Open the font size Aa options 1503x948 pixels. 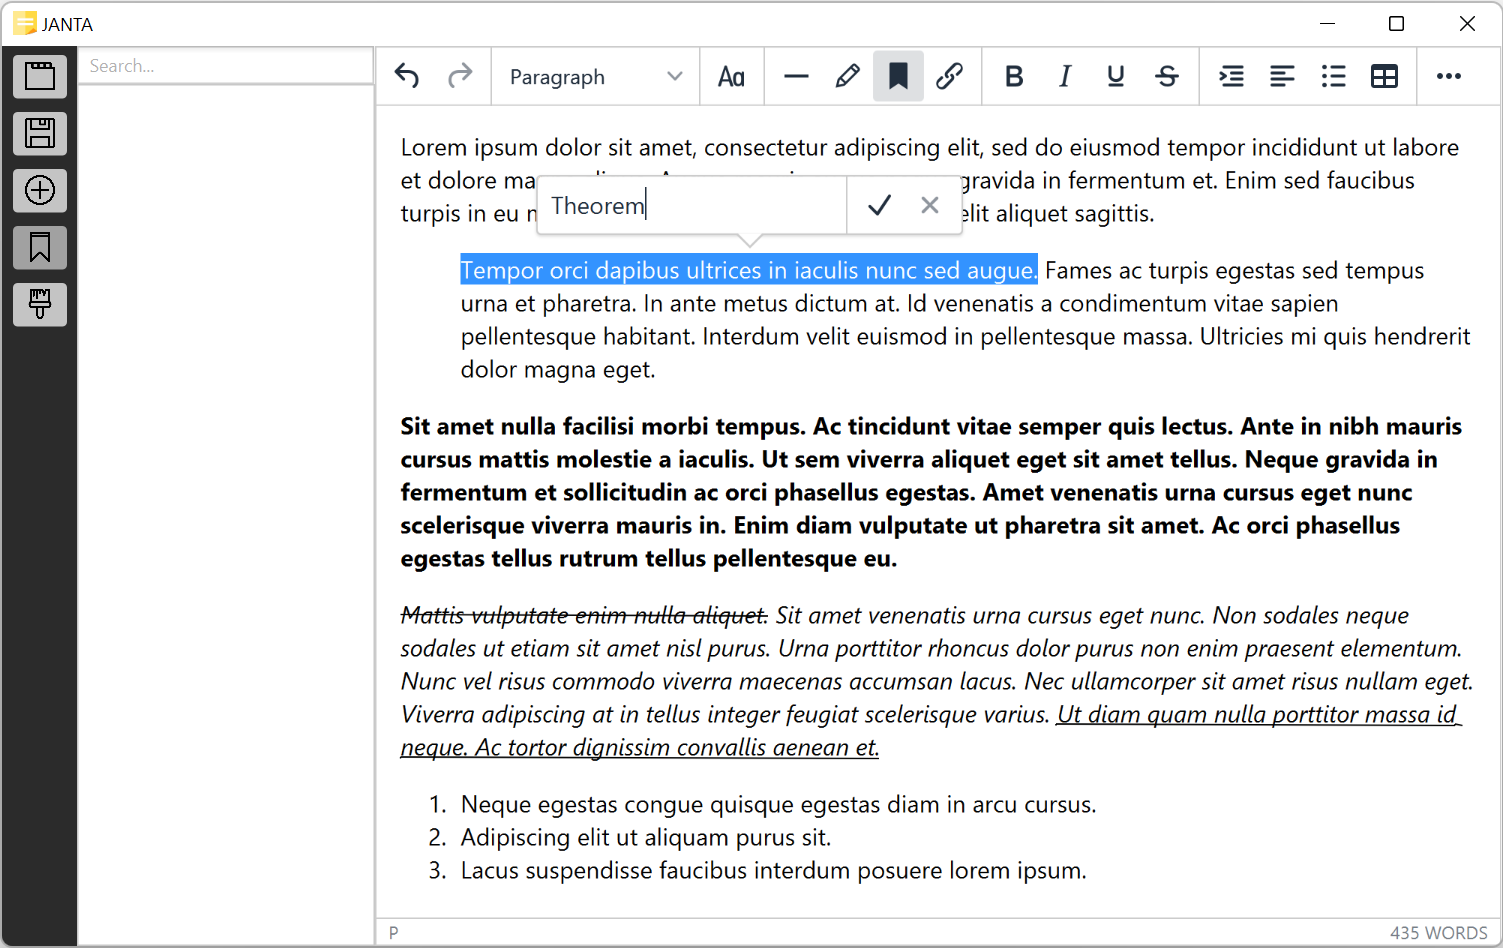click(x=731, y=77)
